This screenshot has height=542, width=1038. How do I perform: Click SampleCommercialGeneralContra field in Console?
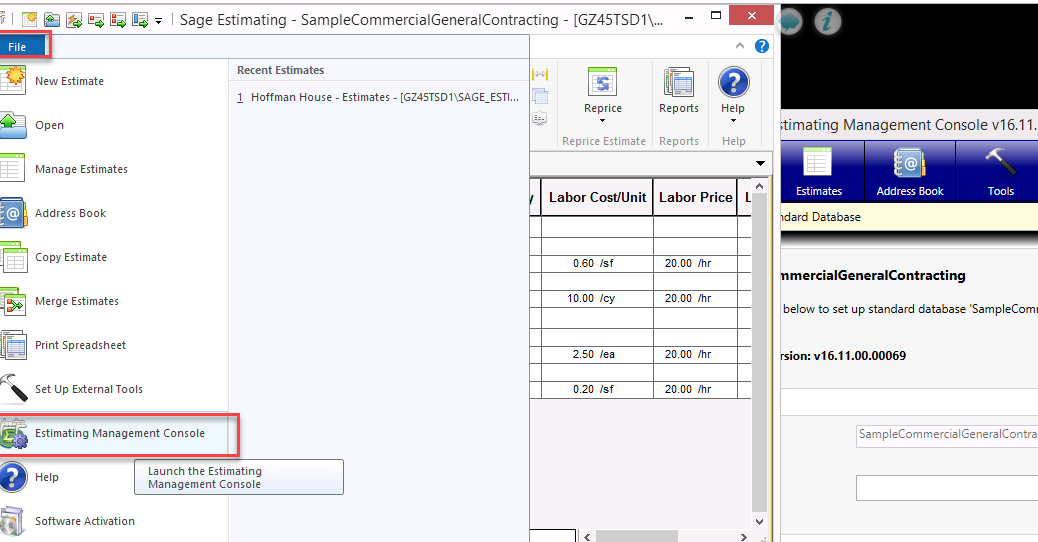pyautogui.click(x=947, y=435)
